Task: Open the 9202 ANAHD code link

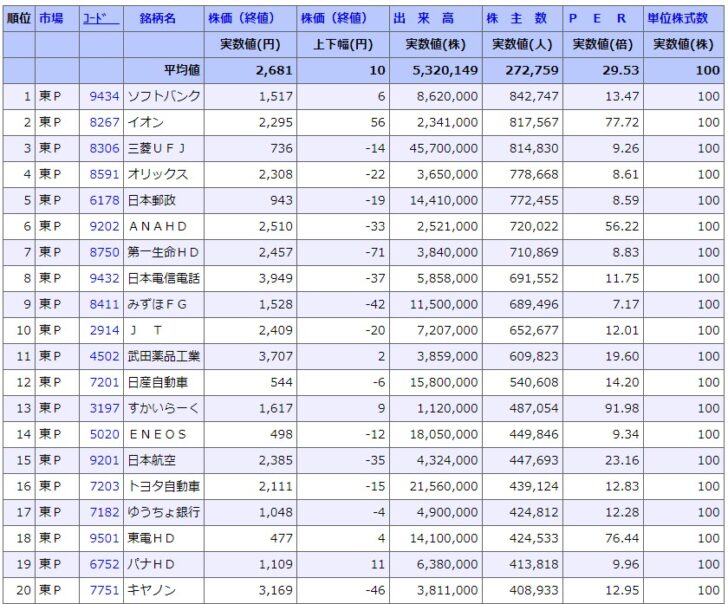Action: click(105, 226)
